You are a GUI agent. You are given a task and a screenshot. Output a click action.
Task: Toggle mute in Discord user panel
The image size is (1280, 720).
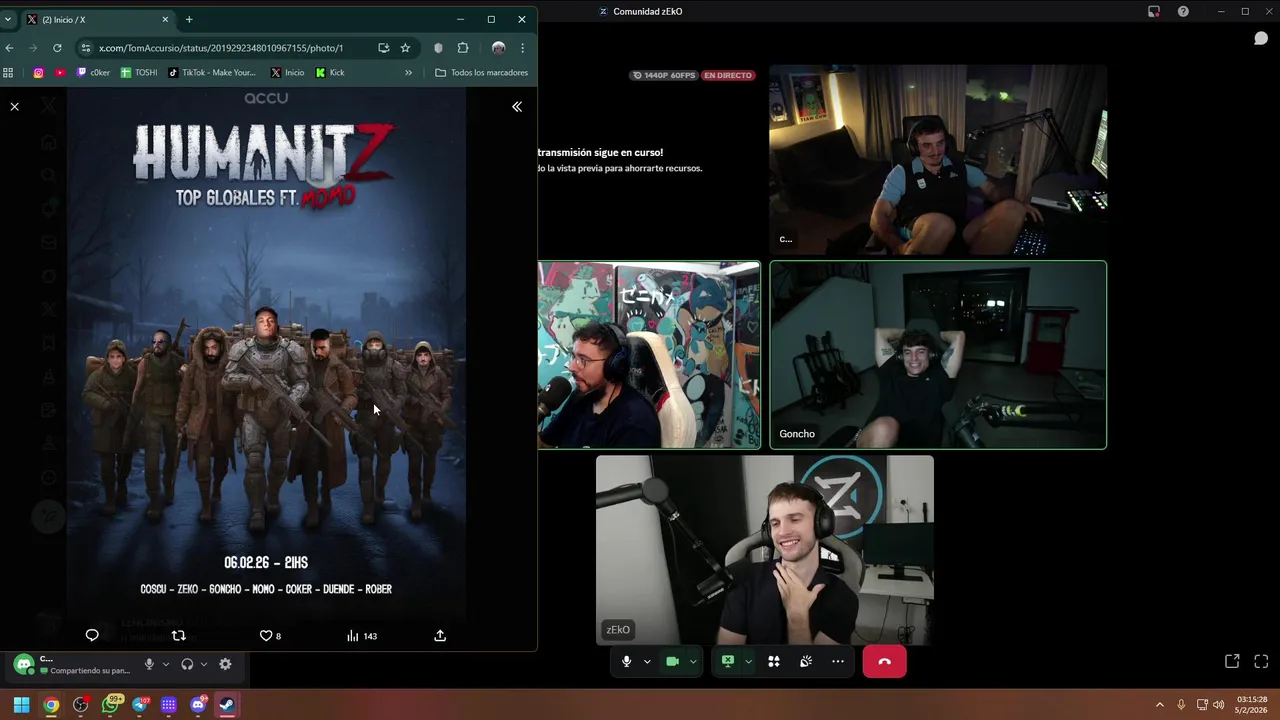[x=149, y=664]
